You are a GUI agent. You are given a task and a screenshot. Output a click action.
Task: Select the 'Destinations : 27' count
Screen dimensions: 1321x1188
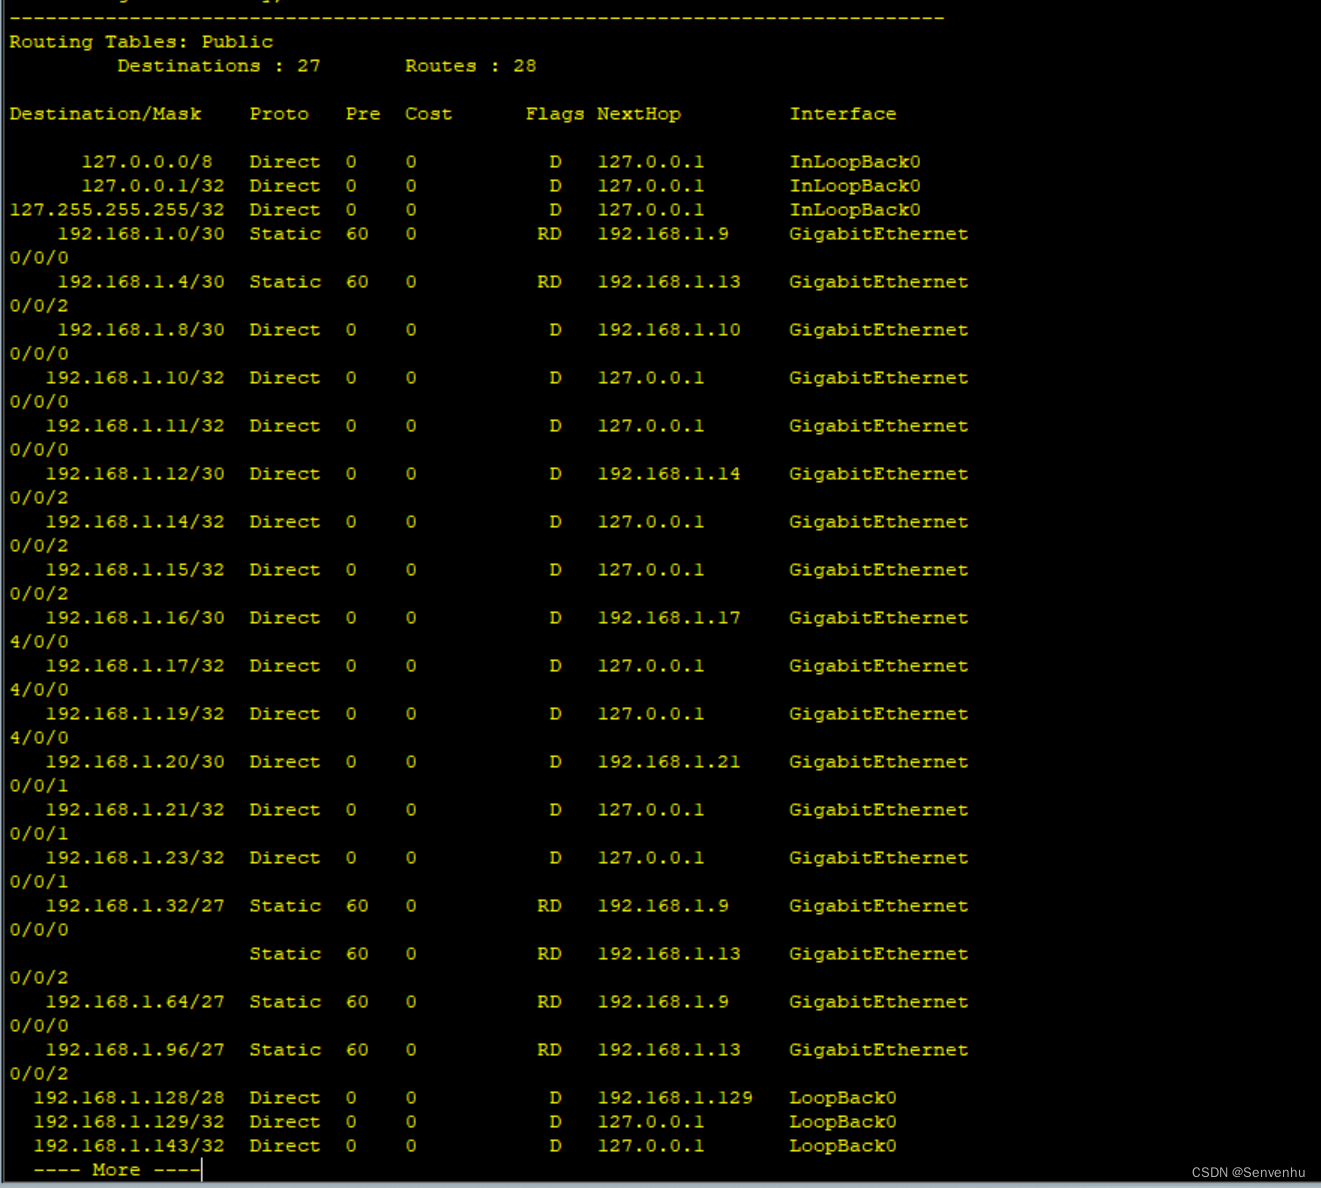coord(219,66)
